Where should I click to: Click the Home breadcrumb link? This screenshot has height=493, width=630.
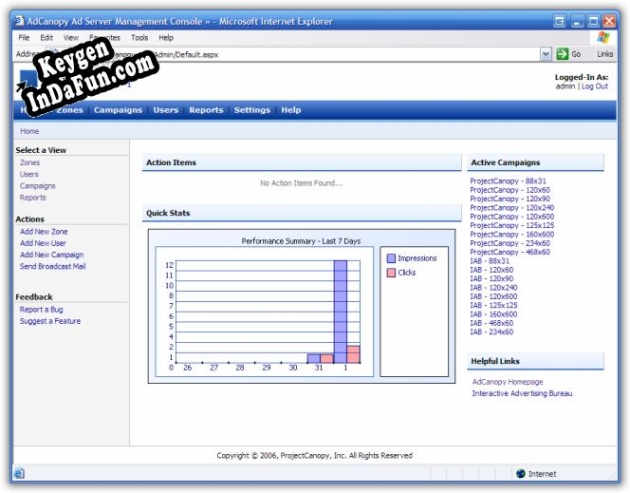[x=30, y=131]
